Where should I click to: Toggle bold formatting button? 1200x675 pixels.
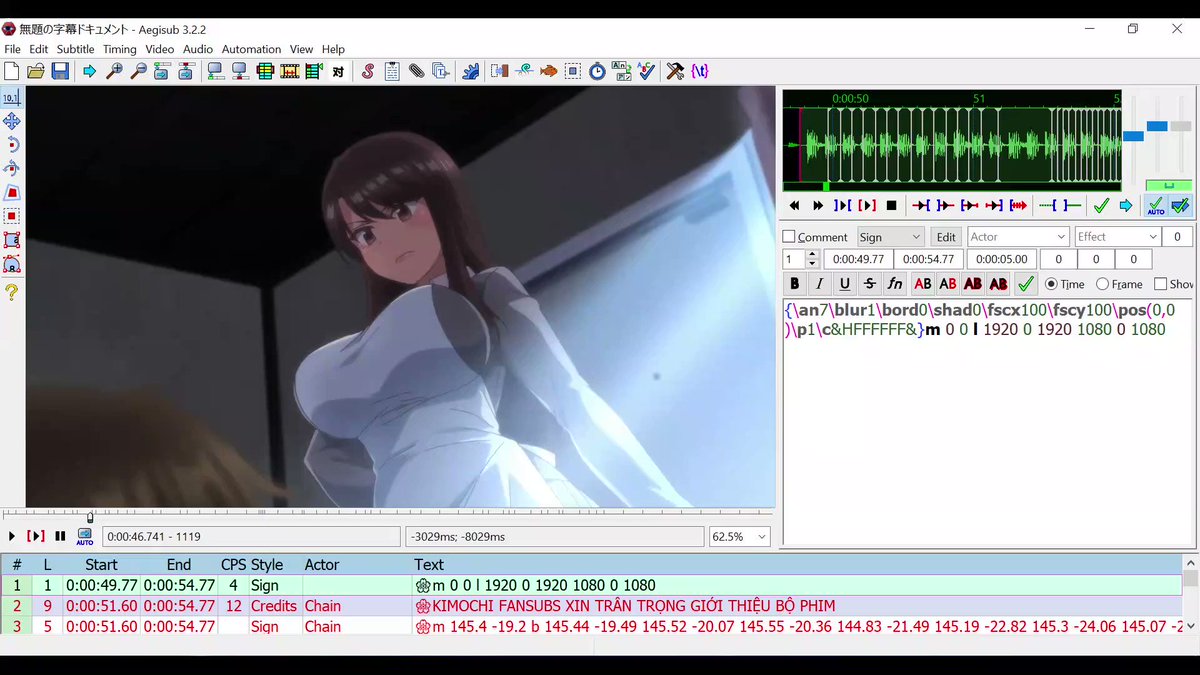pos(795,284)
